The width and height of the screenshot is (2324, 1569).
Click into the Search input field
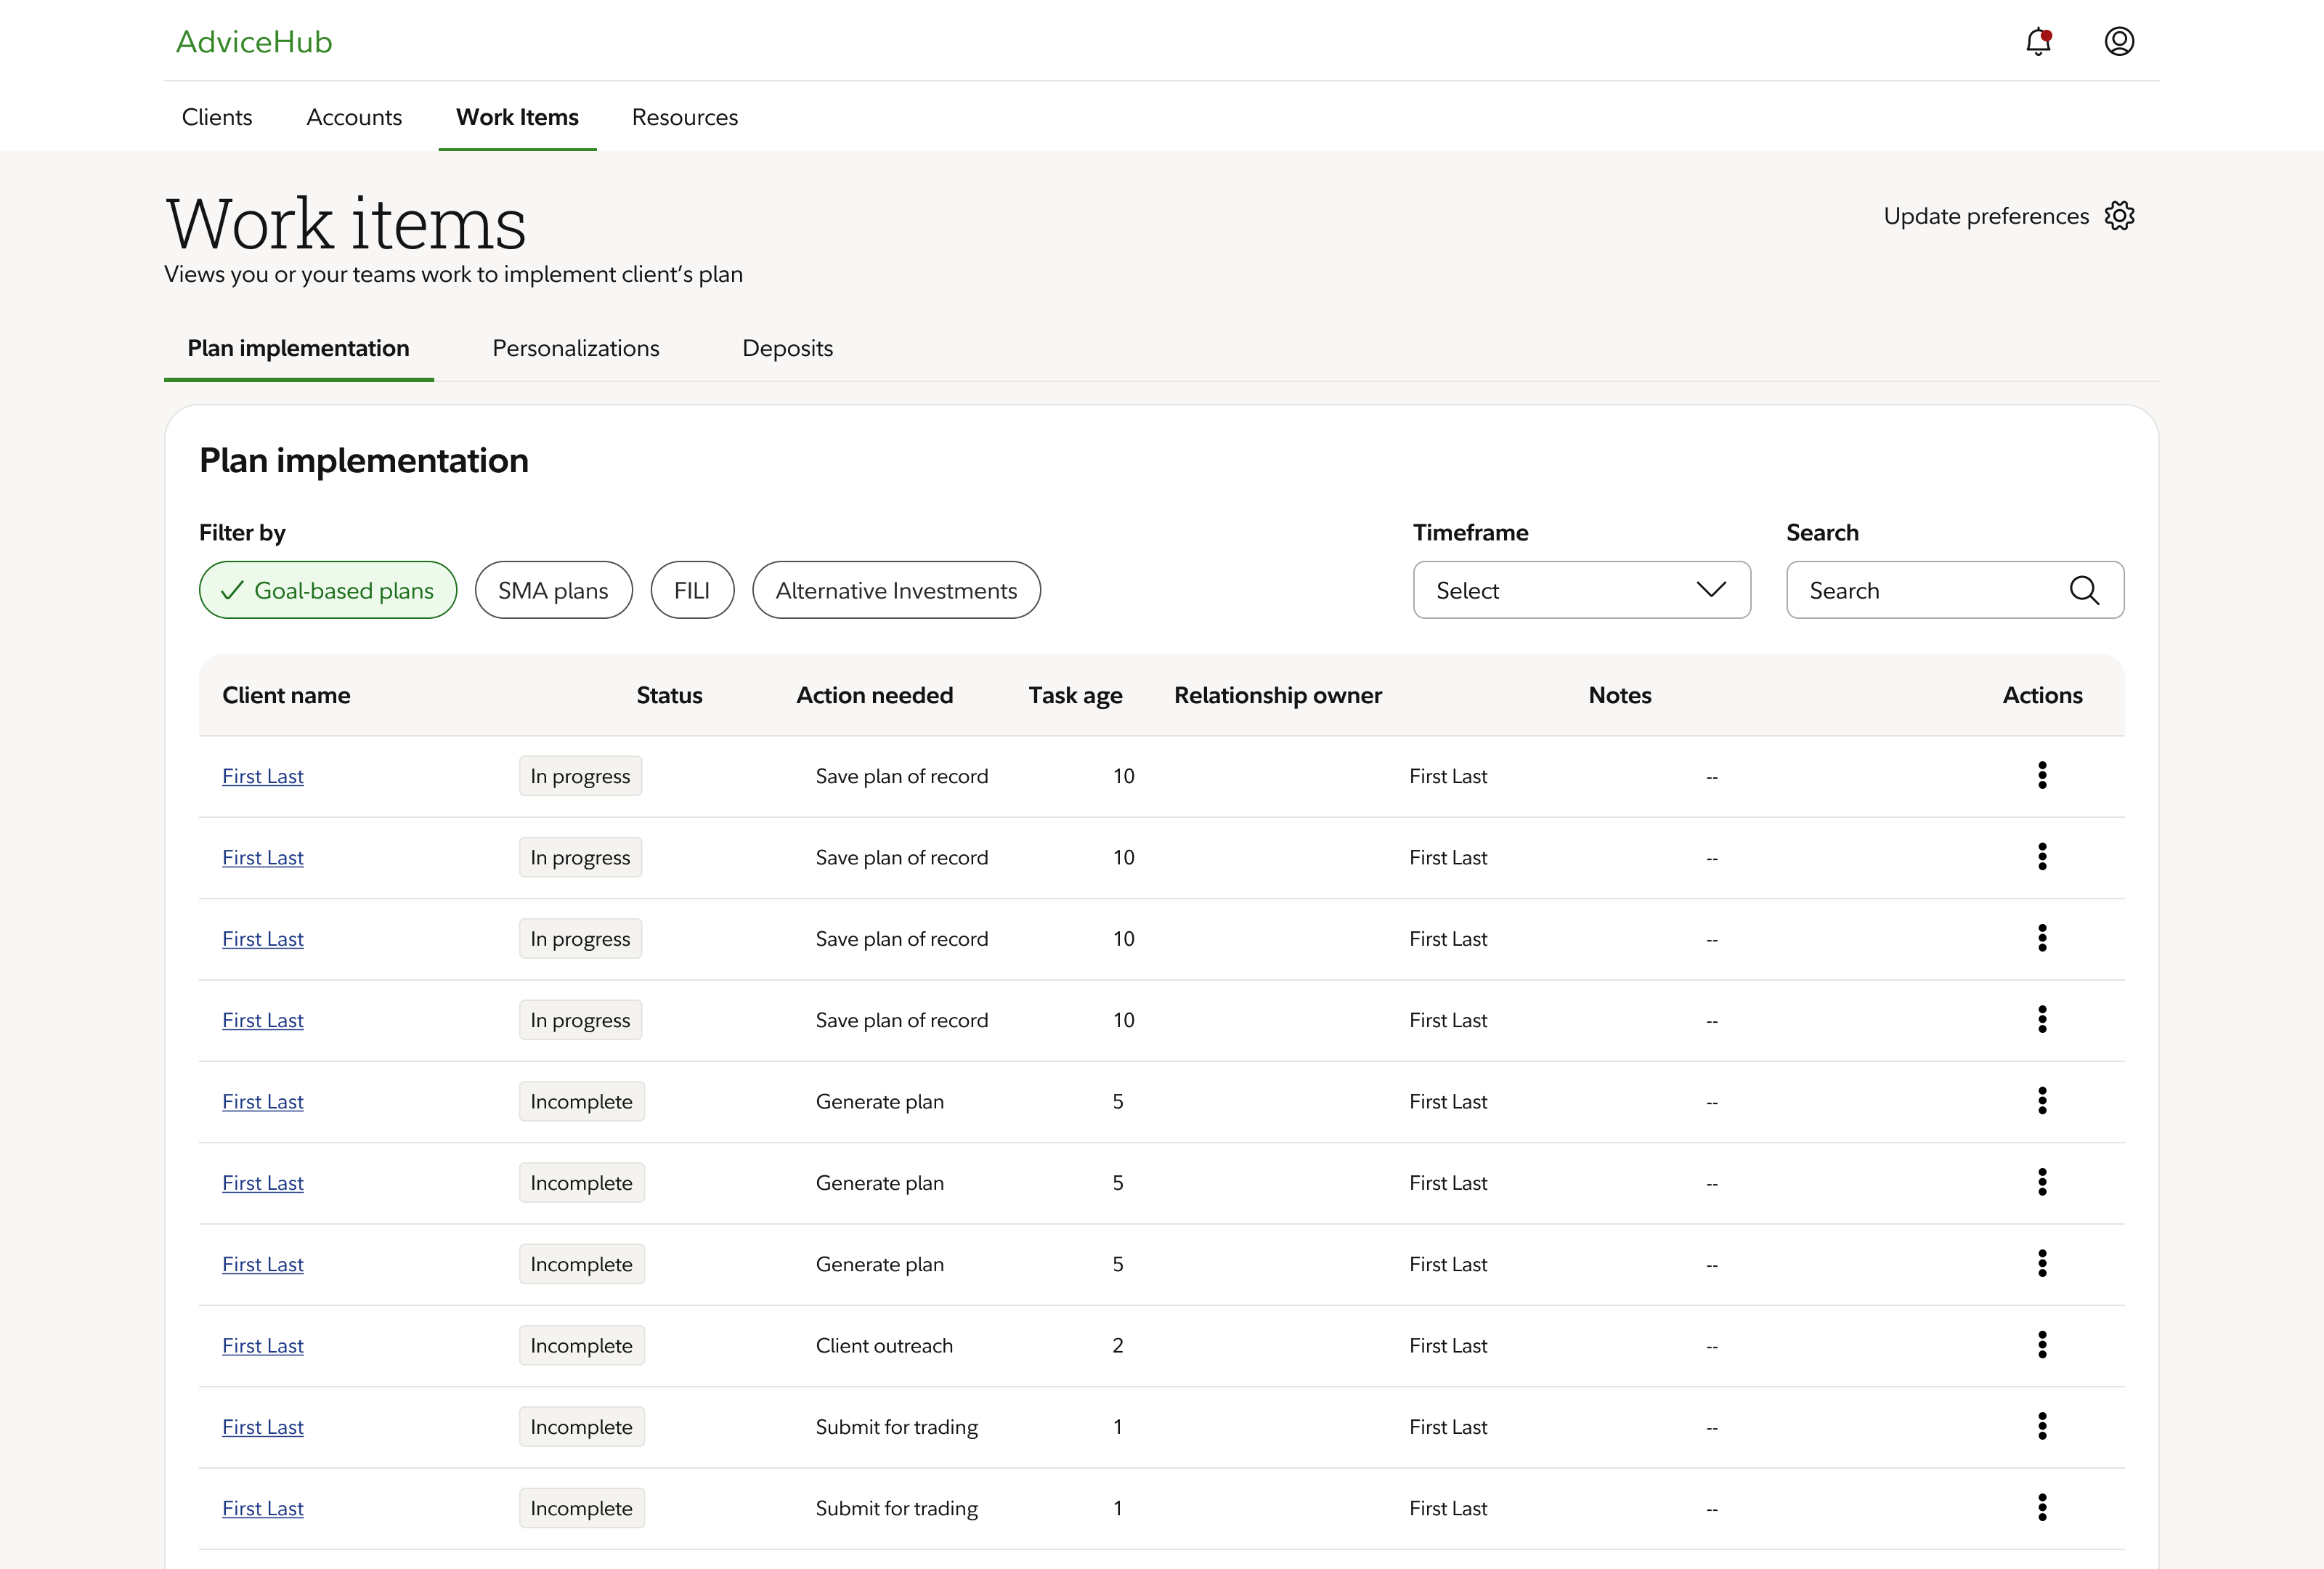[x=1930, y=590]
